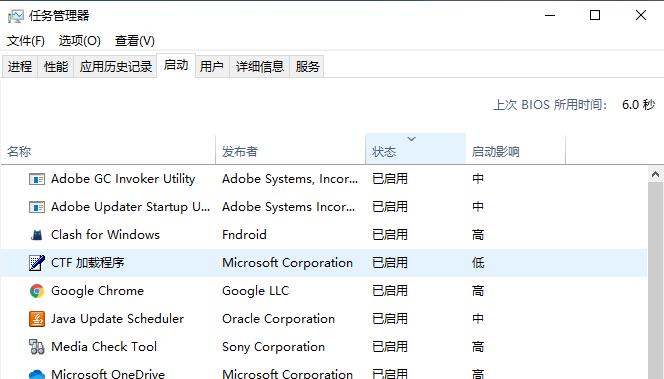Click 已启用 status of Java Update Scheduler
Screen dimensions: 664x379
pyautogui.click(x=390, y=319)
